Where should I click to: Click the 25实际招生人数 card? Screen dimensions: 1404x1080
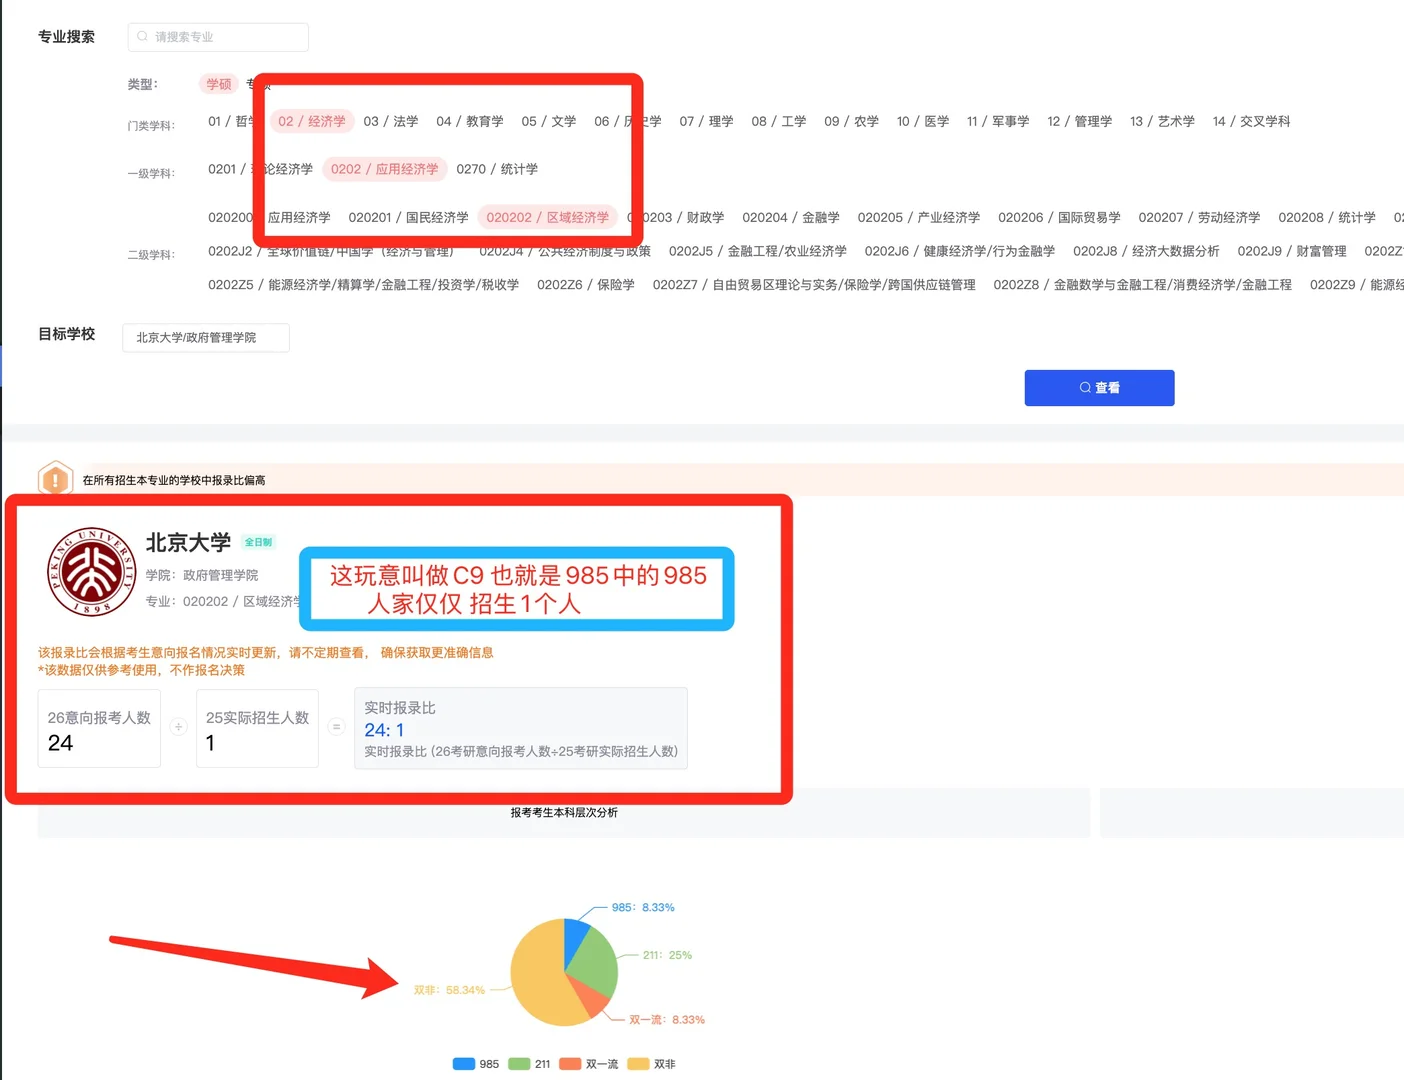click(257, 728)
